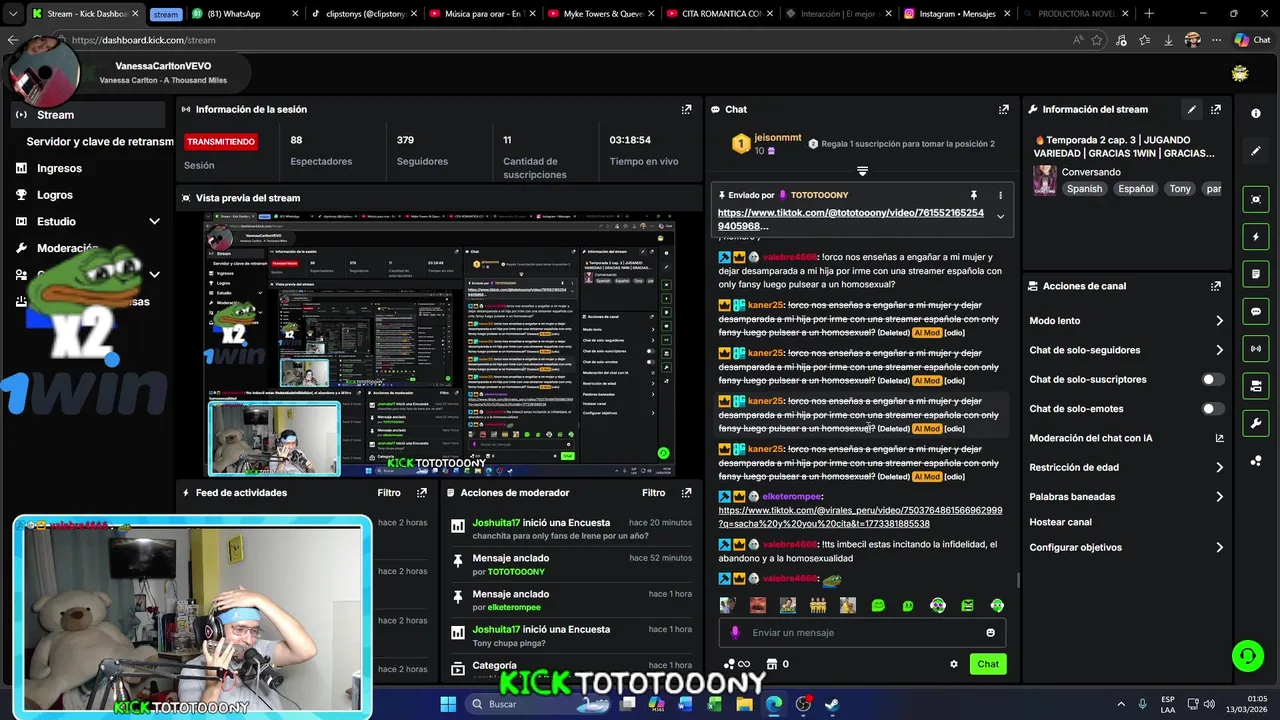Open Servidor y clave de retransmisión
The height and width of the screenshot is (720, 1280).
click(x=99, y=142)
